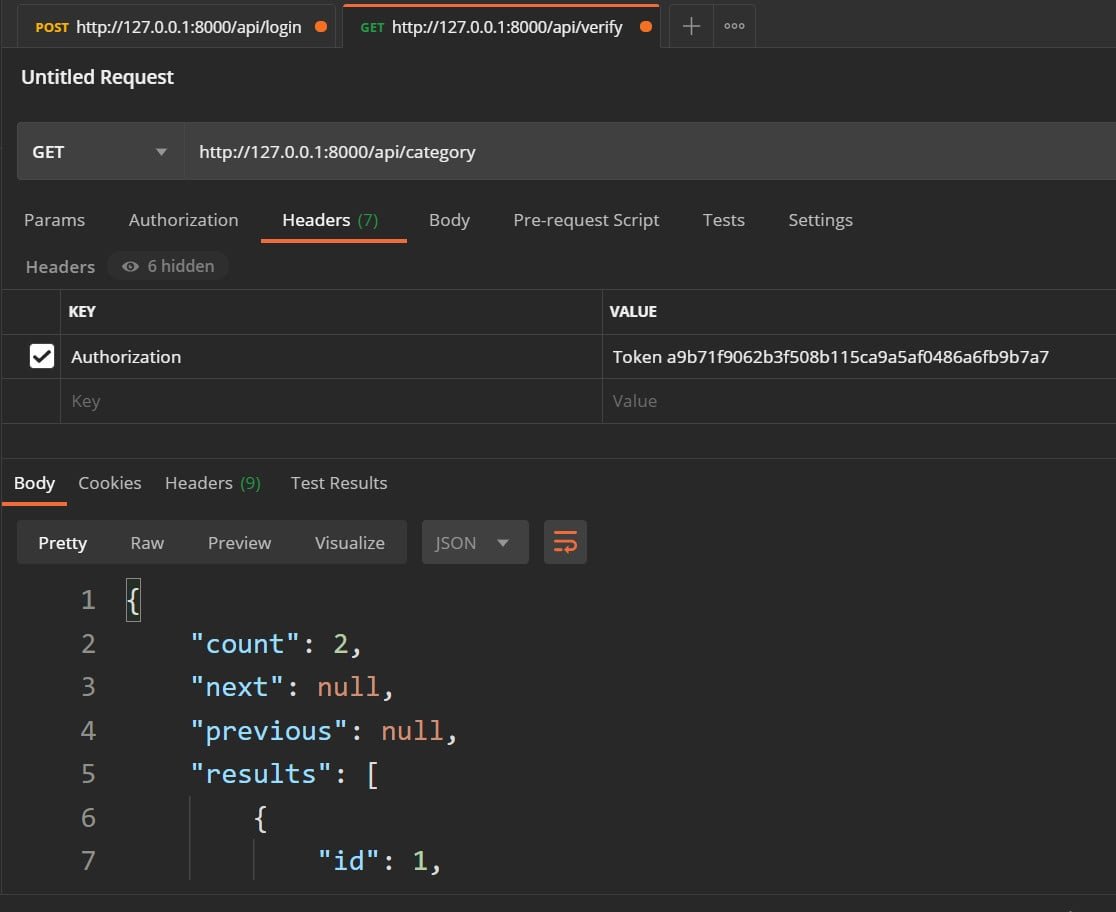Click the KEY column header
The width and height of the screenshot is (1116, 912).
(82, 312)
